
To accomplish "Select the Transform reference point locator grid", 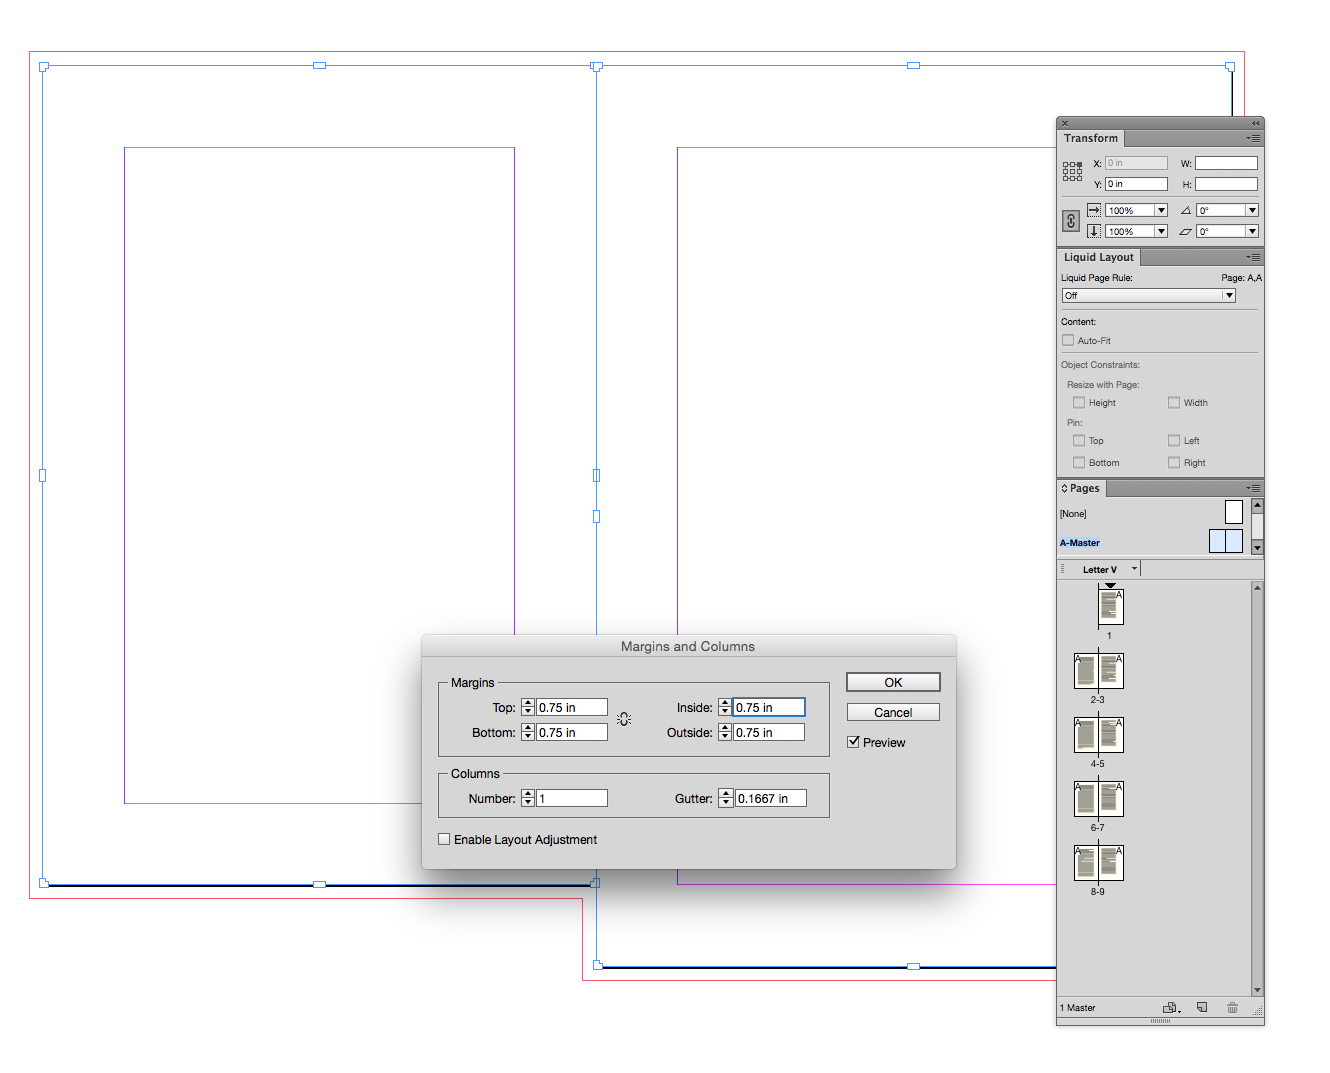I will [x=1072, y=171].
